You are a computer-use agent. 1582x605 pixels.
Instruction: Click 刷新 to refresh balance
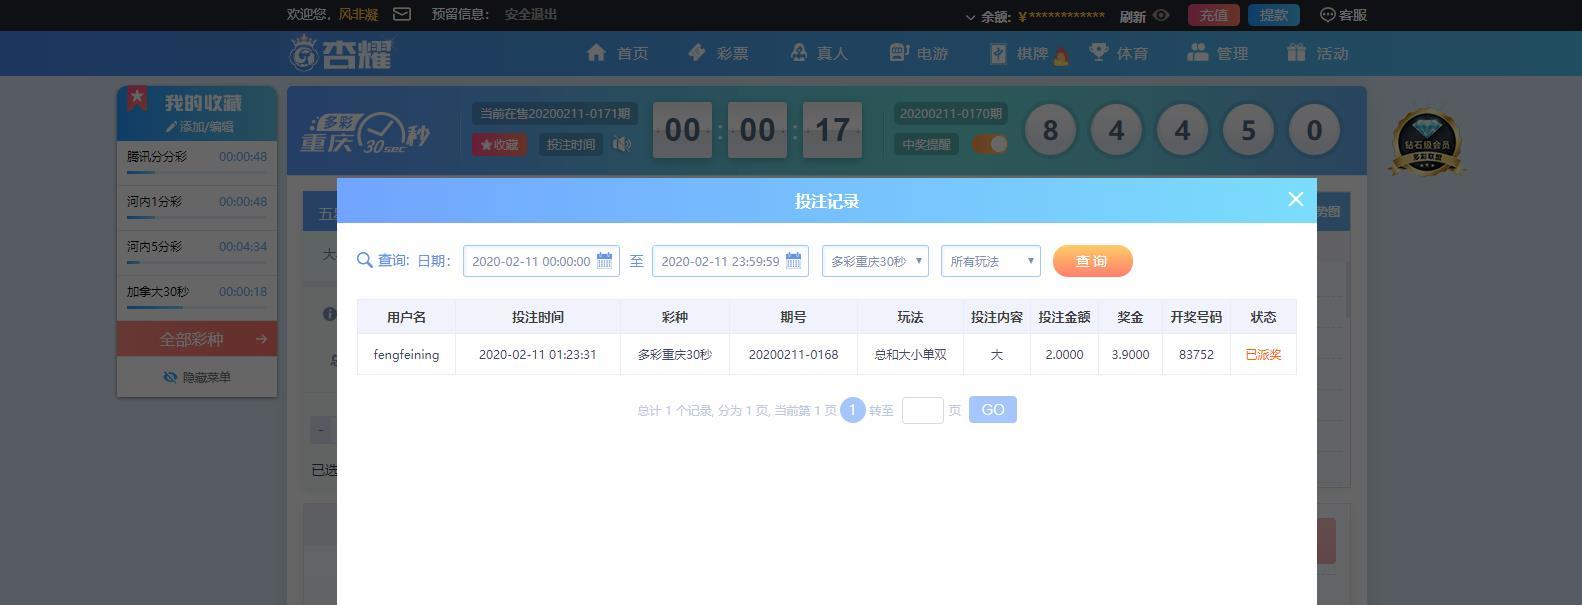click(x=1133, y=16)
